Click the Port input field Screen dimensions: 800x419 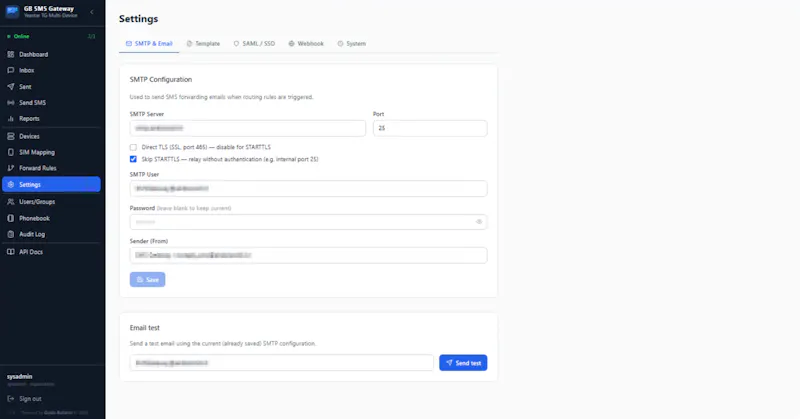(x=430, y=128)
